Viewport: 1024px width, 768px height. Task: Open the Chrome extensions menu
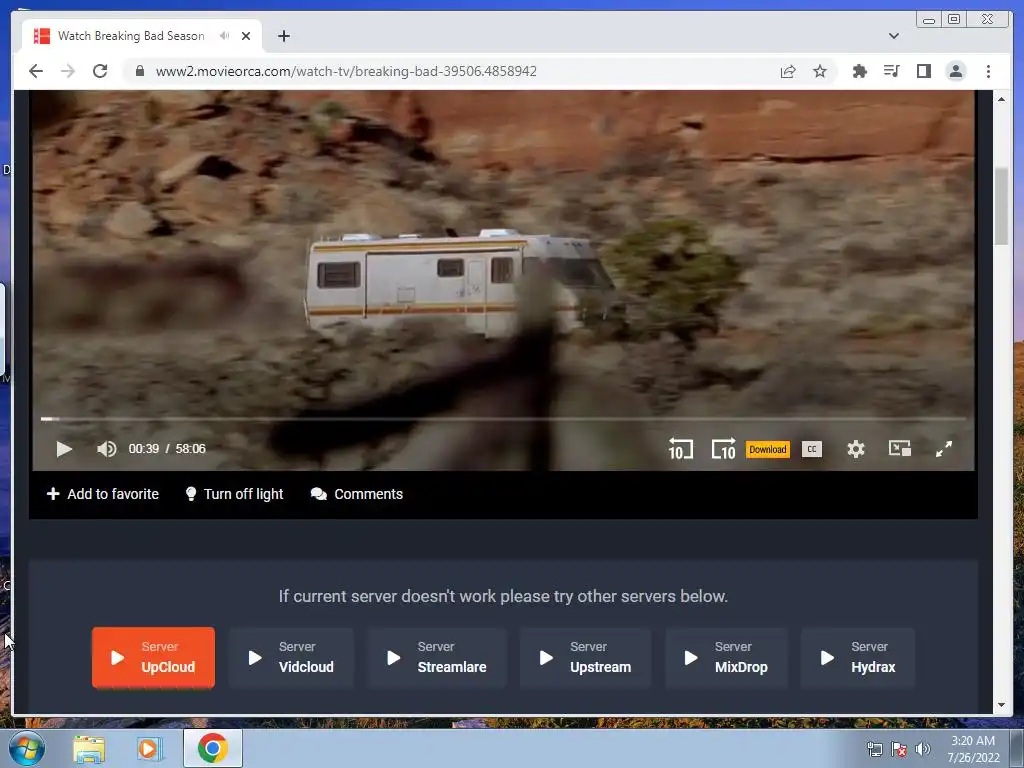click(x=859, y=71)
